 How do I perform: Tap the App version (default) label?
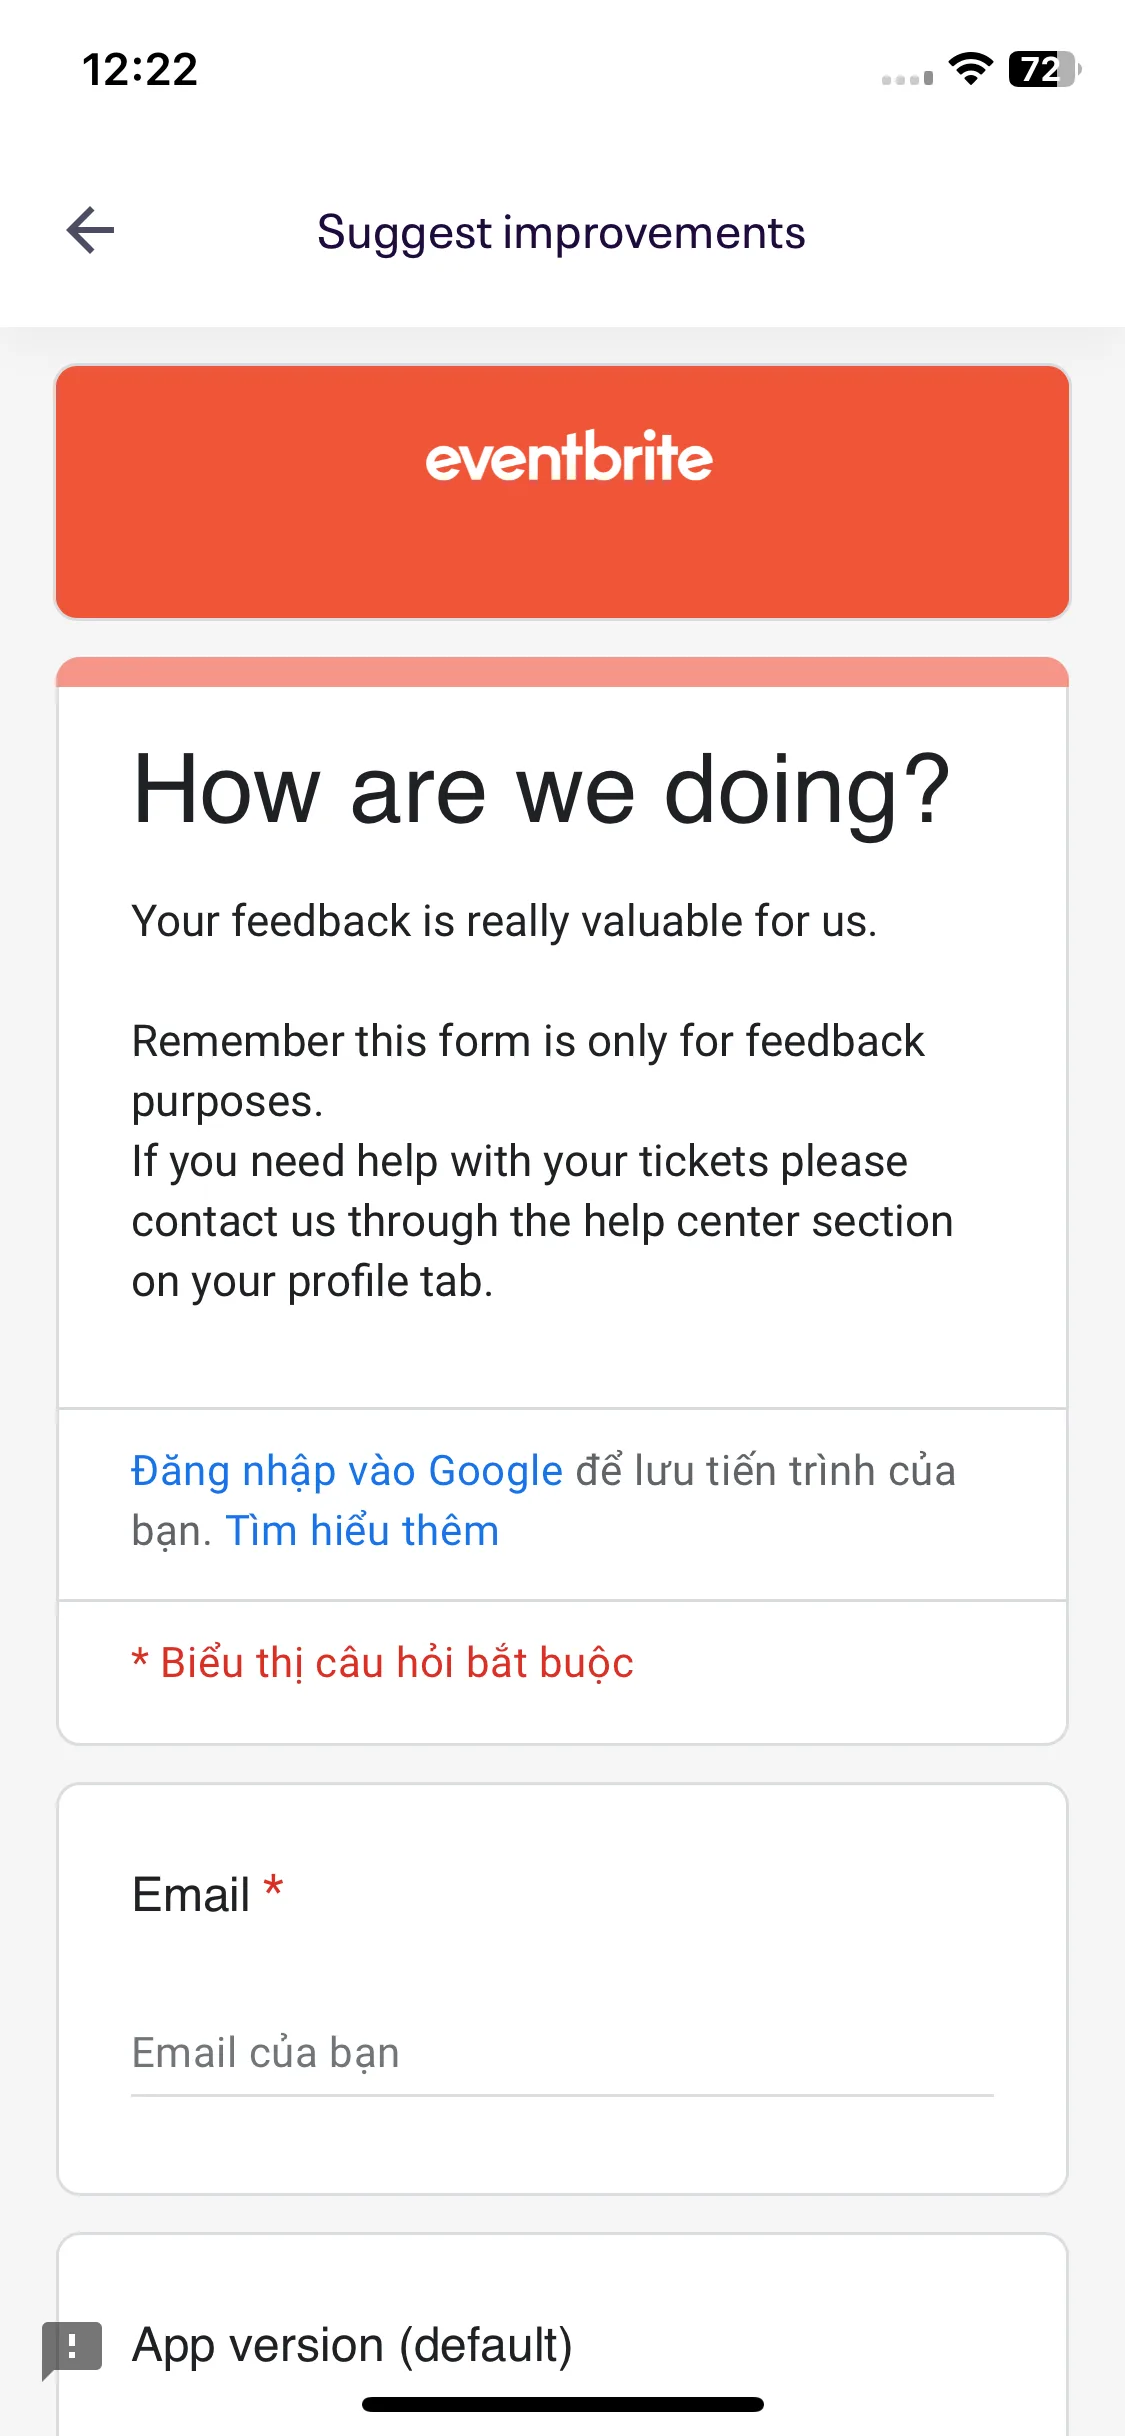[352, 2345]
